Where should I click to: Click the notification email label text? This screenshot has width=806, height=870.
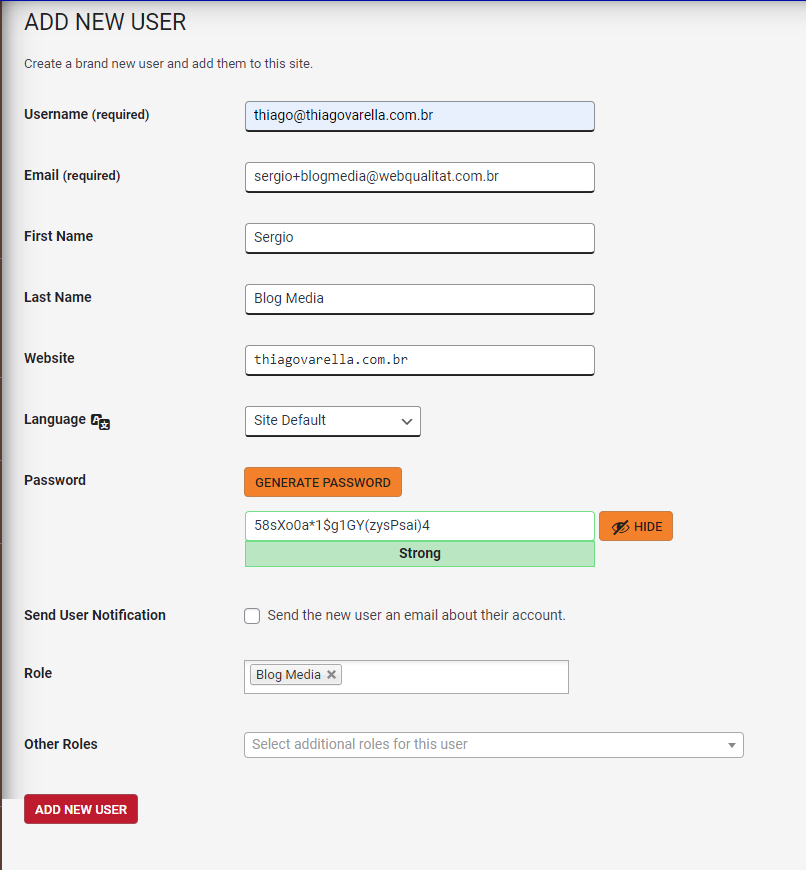(416, 615)
